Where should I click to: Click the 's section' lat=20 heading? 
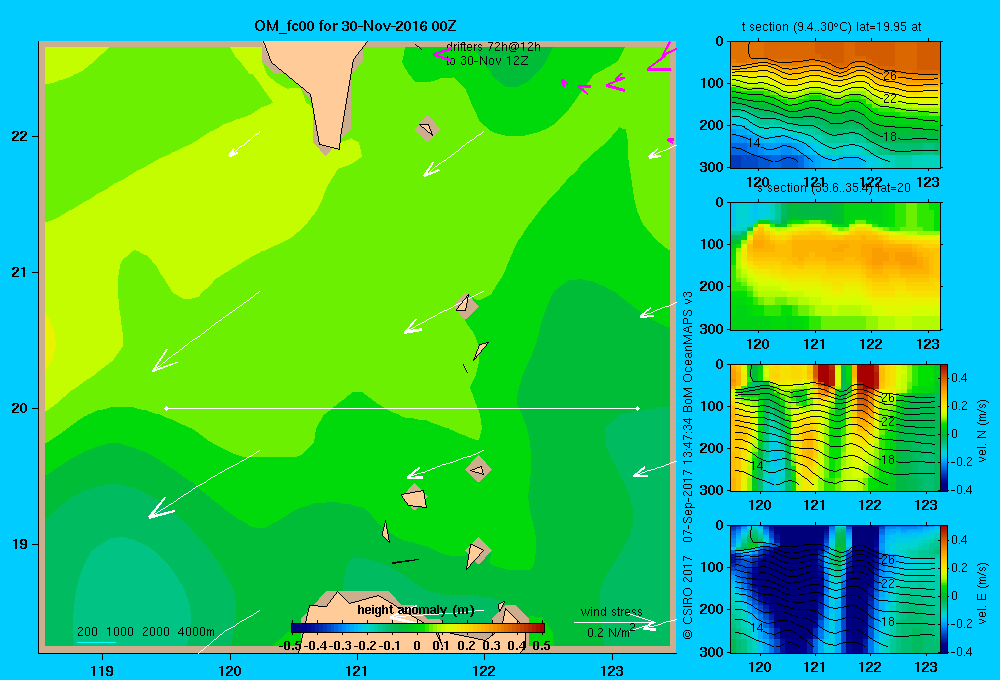pos(834,188)
